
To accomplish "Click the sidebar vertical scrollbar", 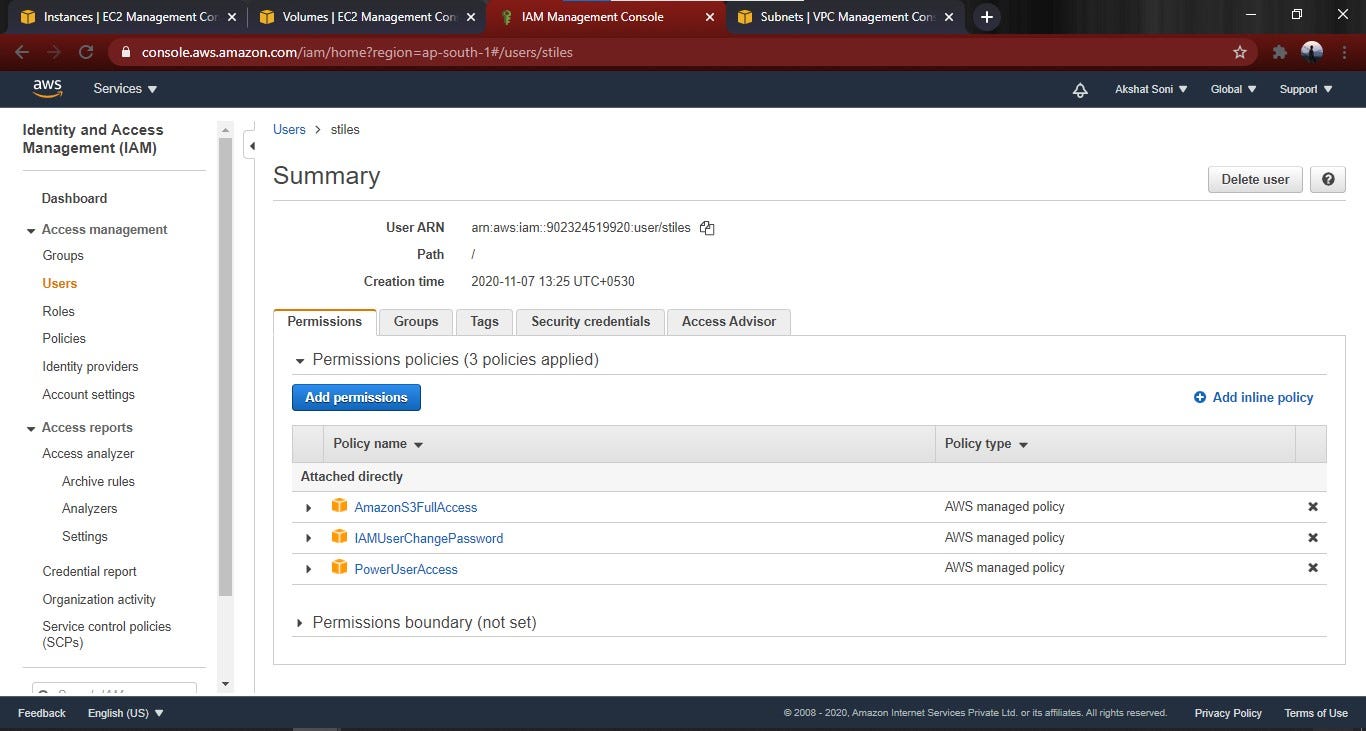I will tap(225, 365).
